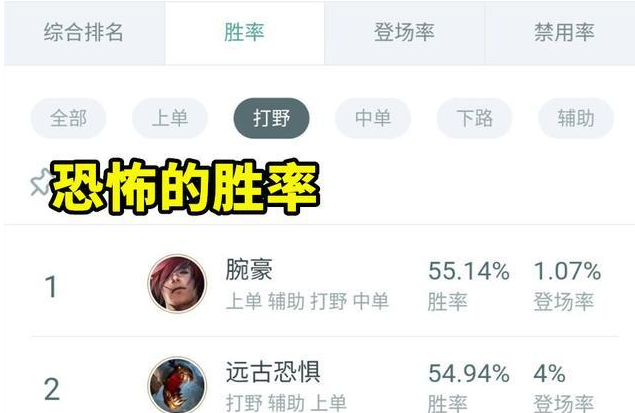This screenshot has width=635, height=413.
Task: Filter by 上单 position
Action: coord(170,118)
